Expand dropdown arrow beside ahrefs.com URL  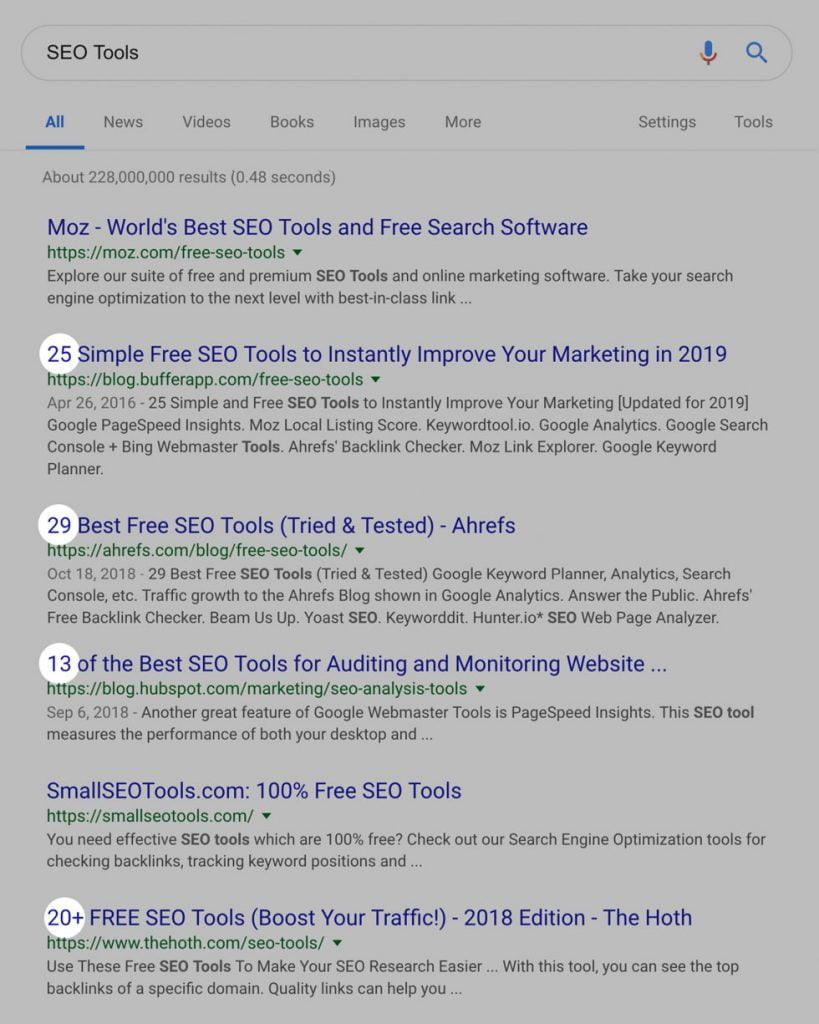pos(360,551)
